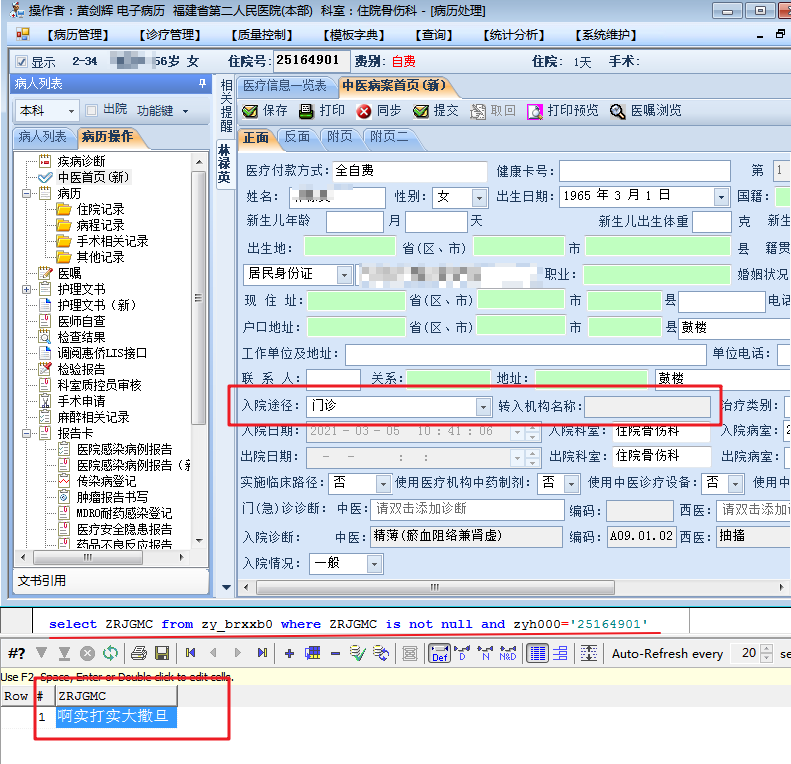The height and width of the screenshot is (764, 791).
Task: Click the pin icon on 病人列表 panel
Action: coord(202,83)
